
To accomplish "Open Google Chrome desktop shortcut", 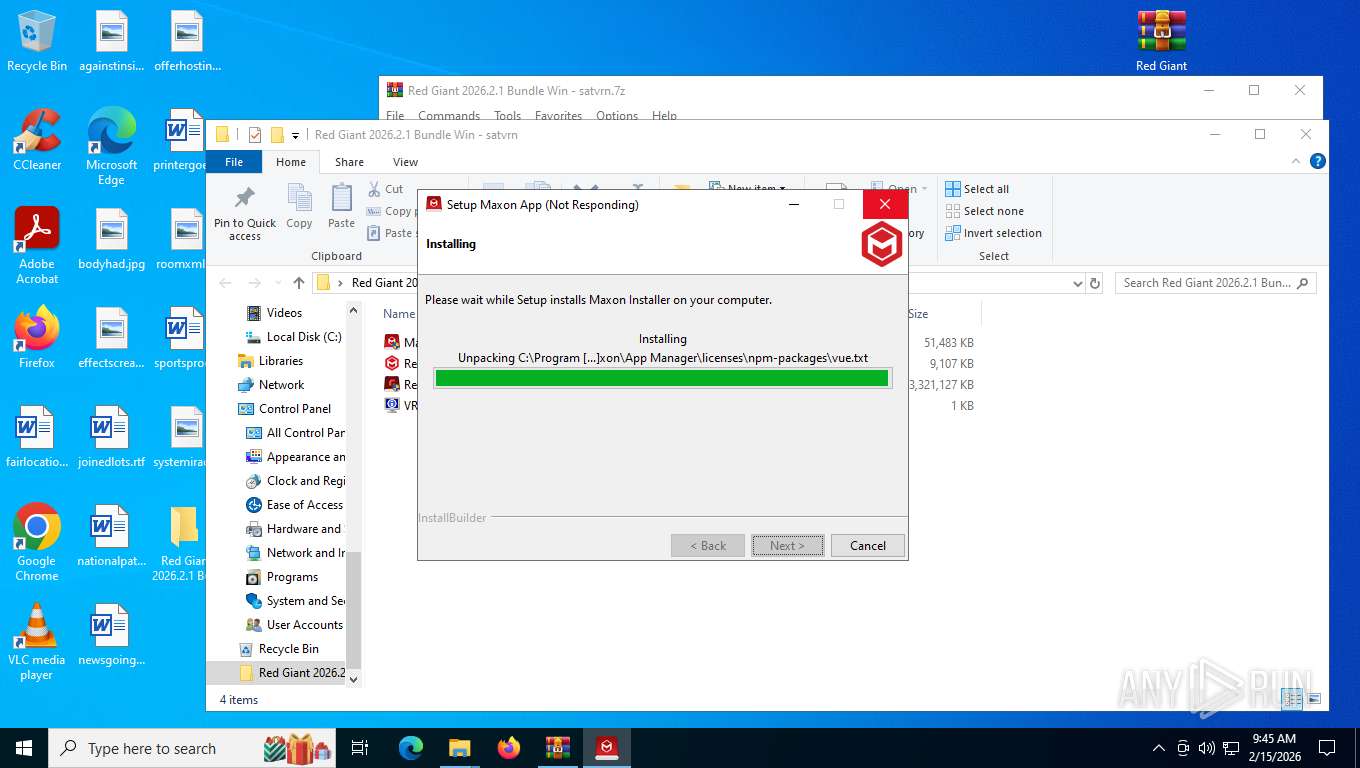I will [37, 543].
